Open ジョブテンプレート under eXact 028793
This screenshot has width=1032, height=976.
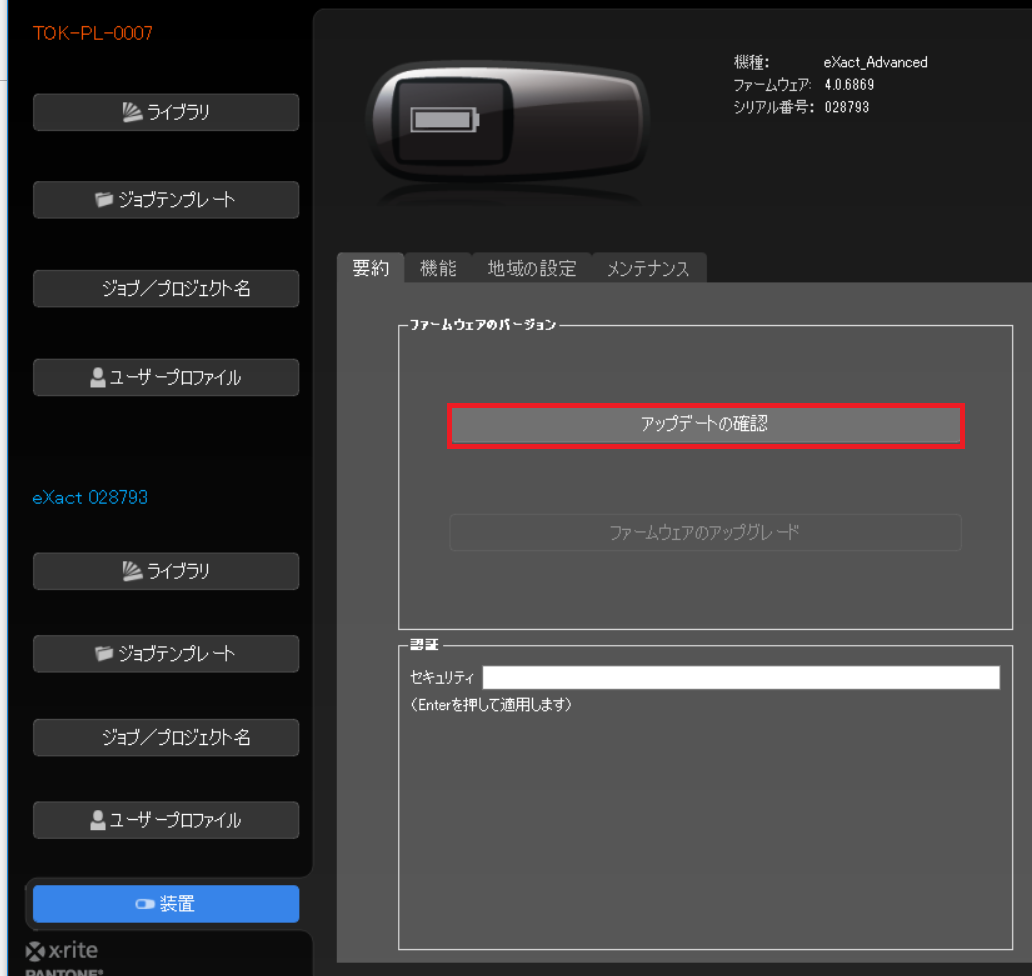point(166,654)
